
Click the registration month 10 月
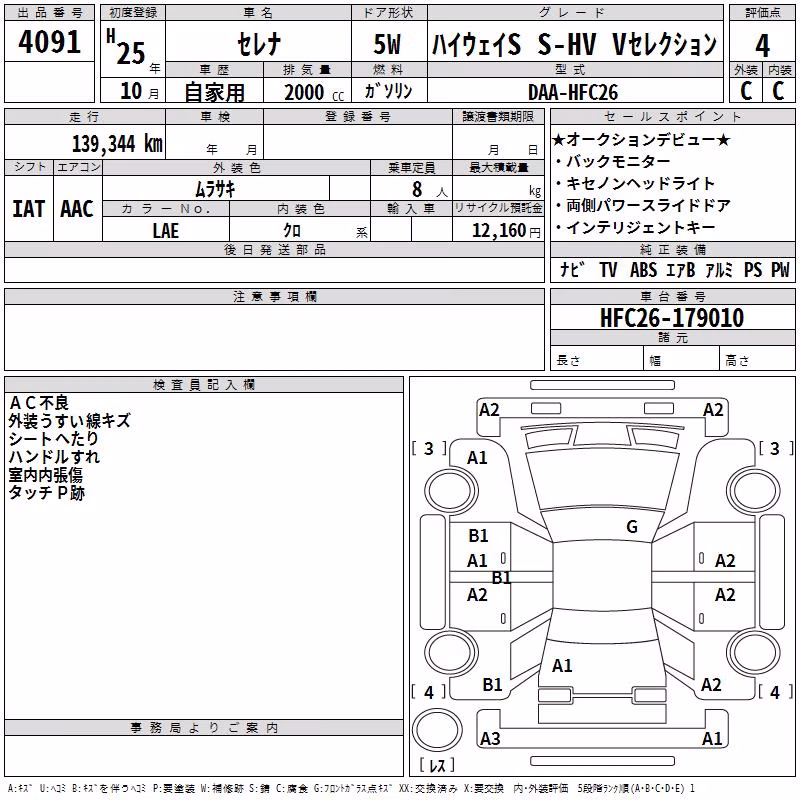point(139,91)
